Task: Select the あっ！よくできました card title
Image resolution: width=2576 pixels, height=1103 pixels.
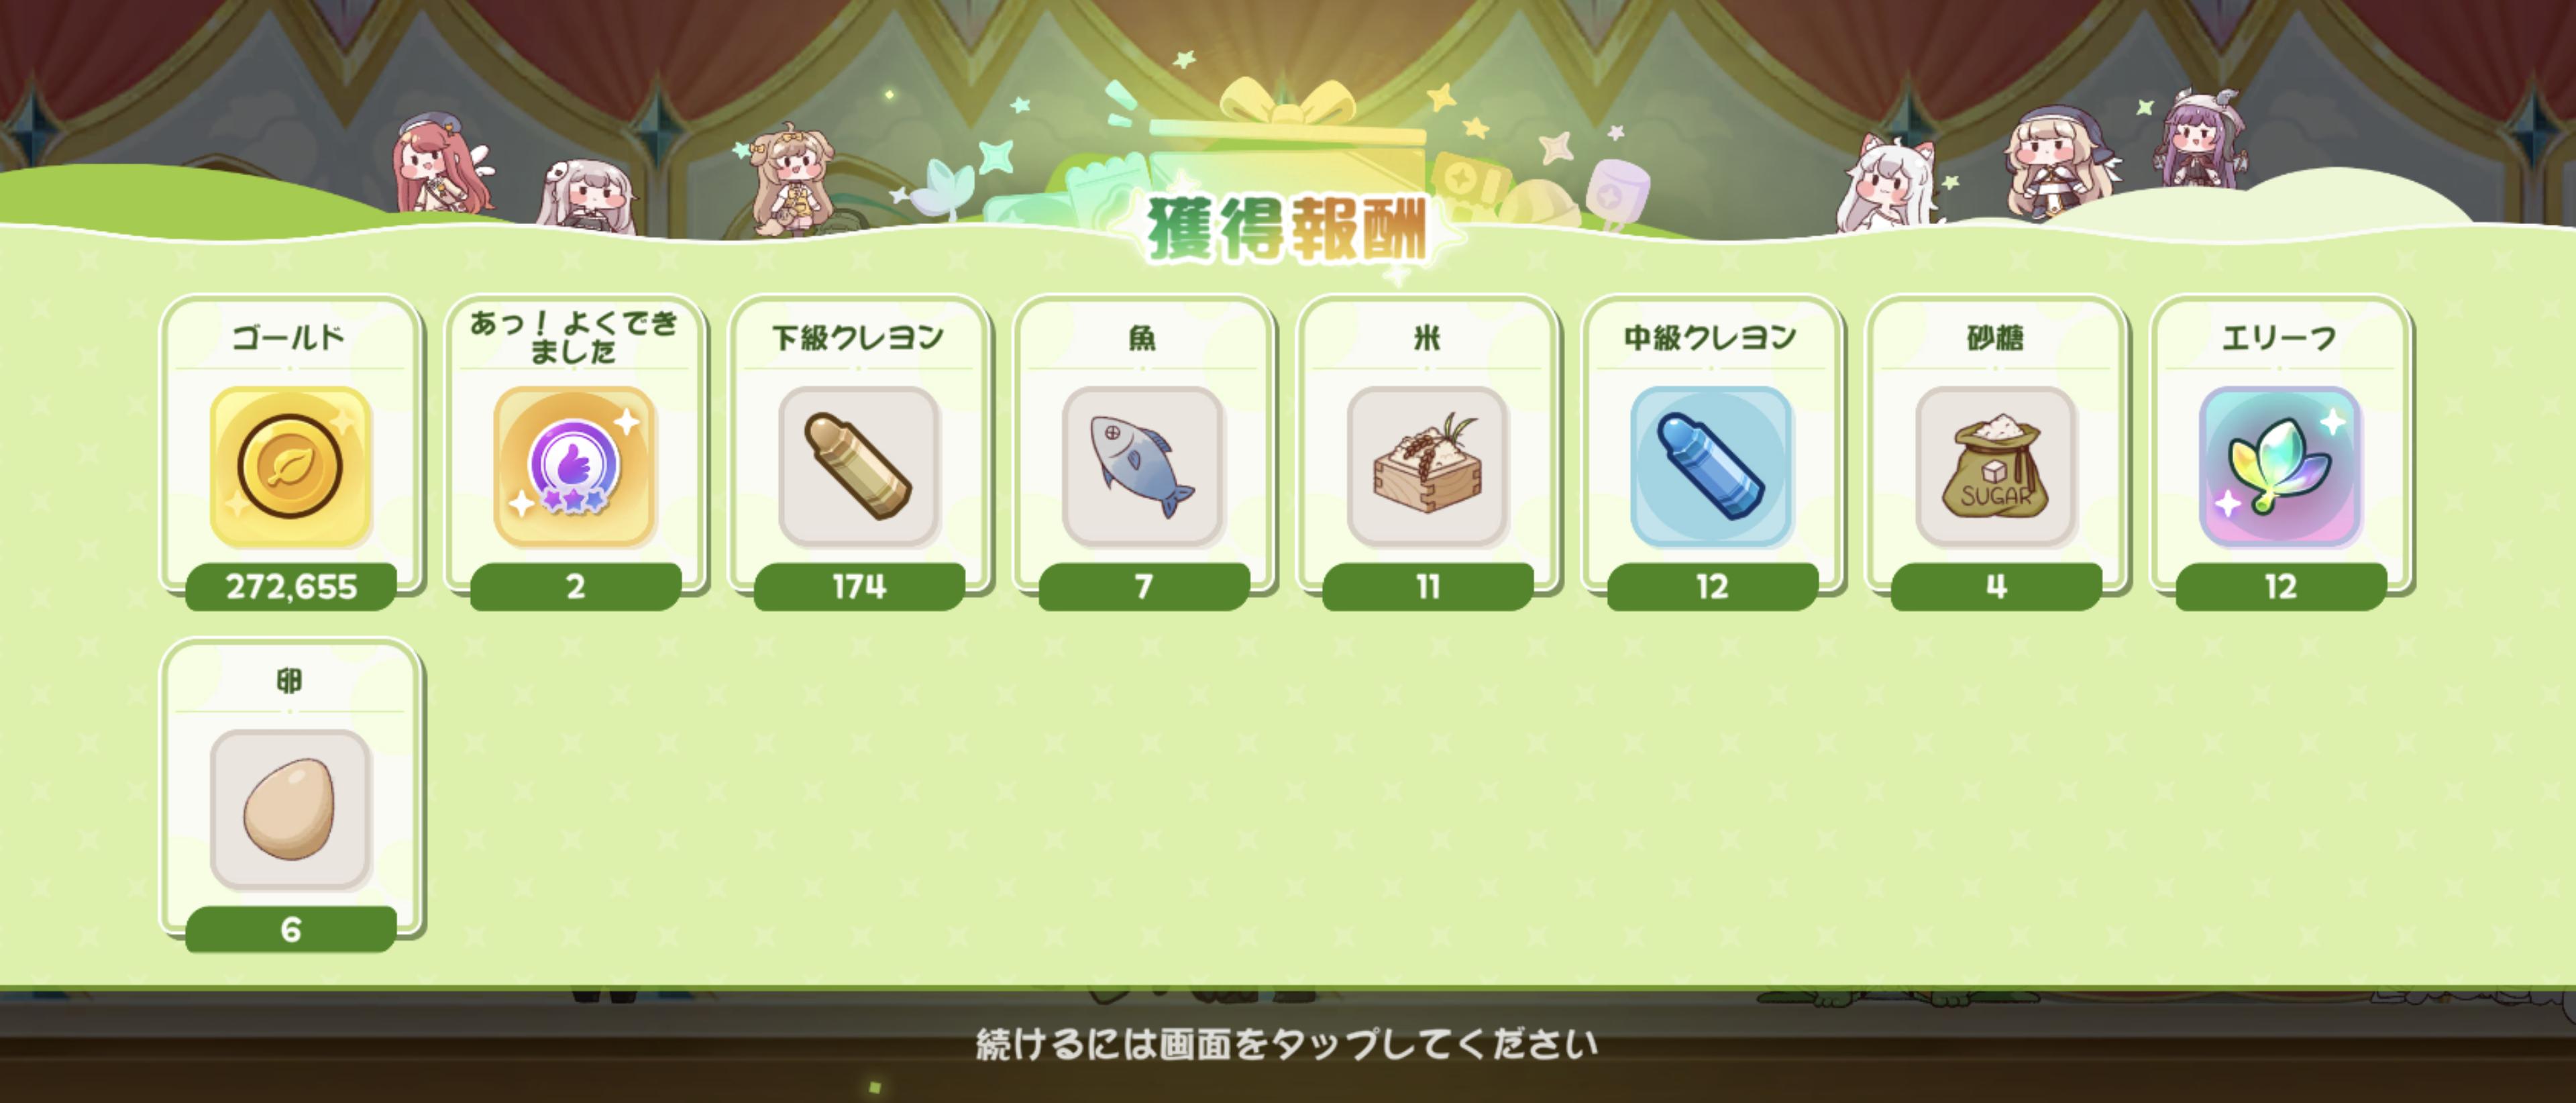Action: coord(574,337)
